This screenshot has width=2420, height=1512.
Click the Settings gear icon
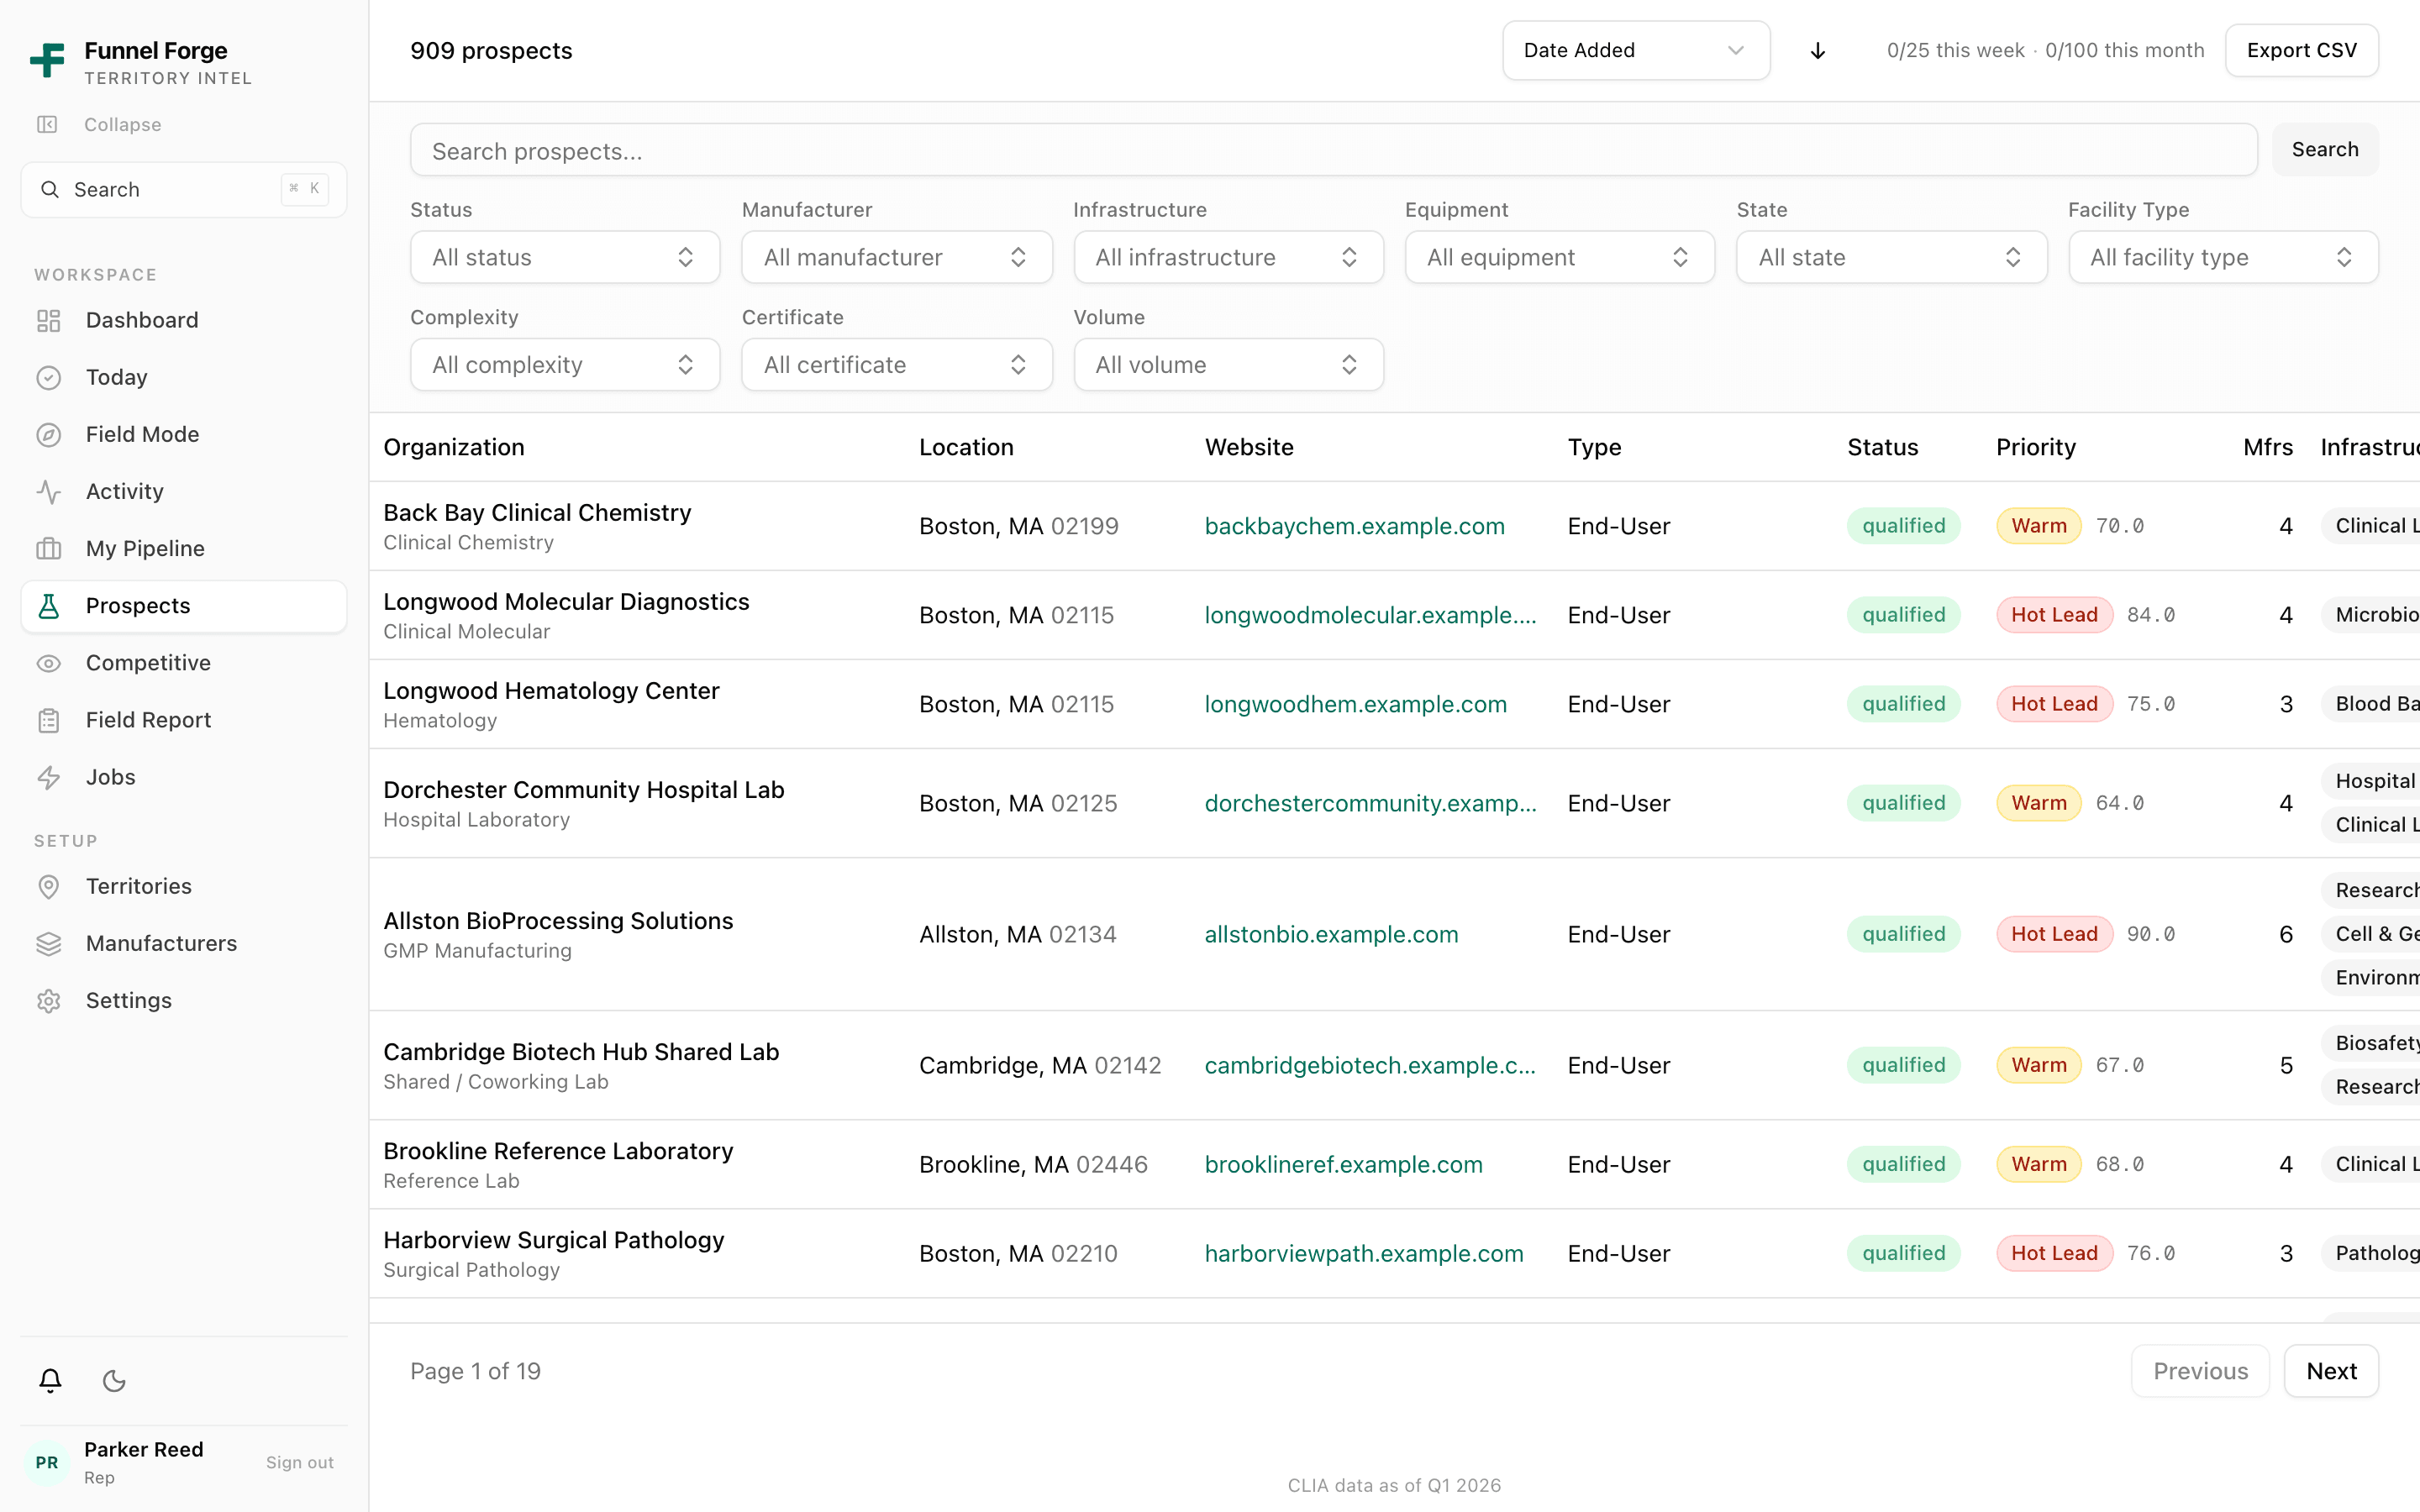click(x=49, y=1000)
